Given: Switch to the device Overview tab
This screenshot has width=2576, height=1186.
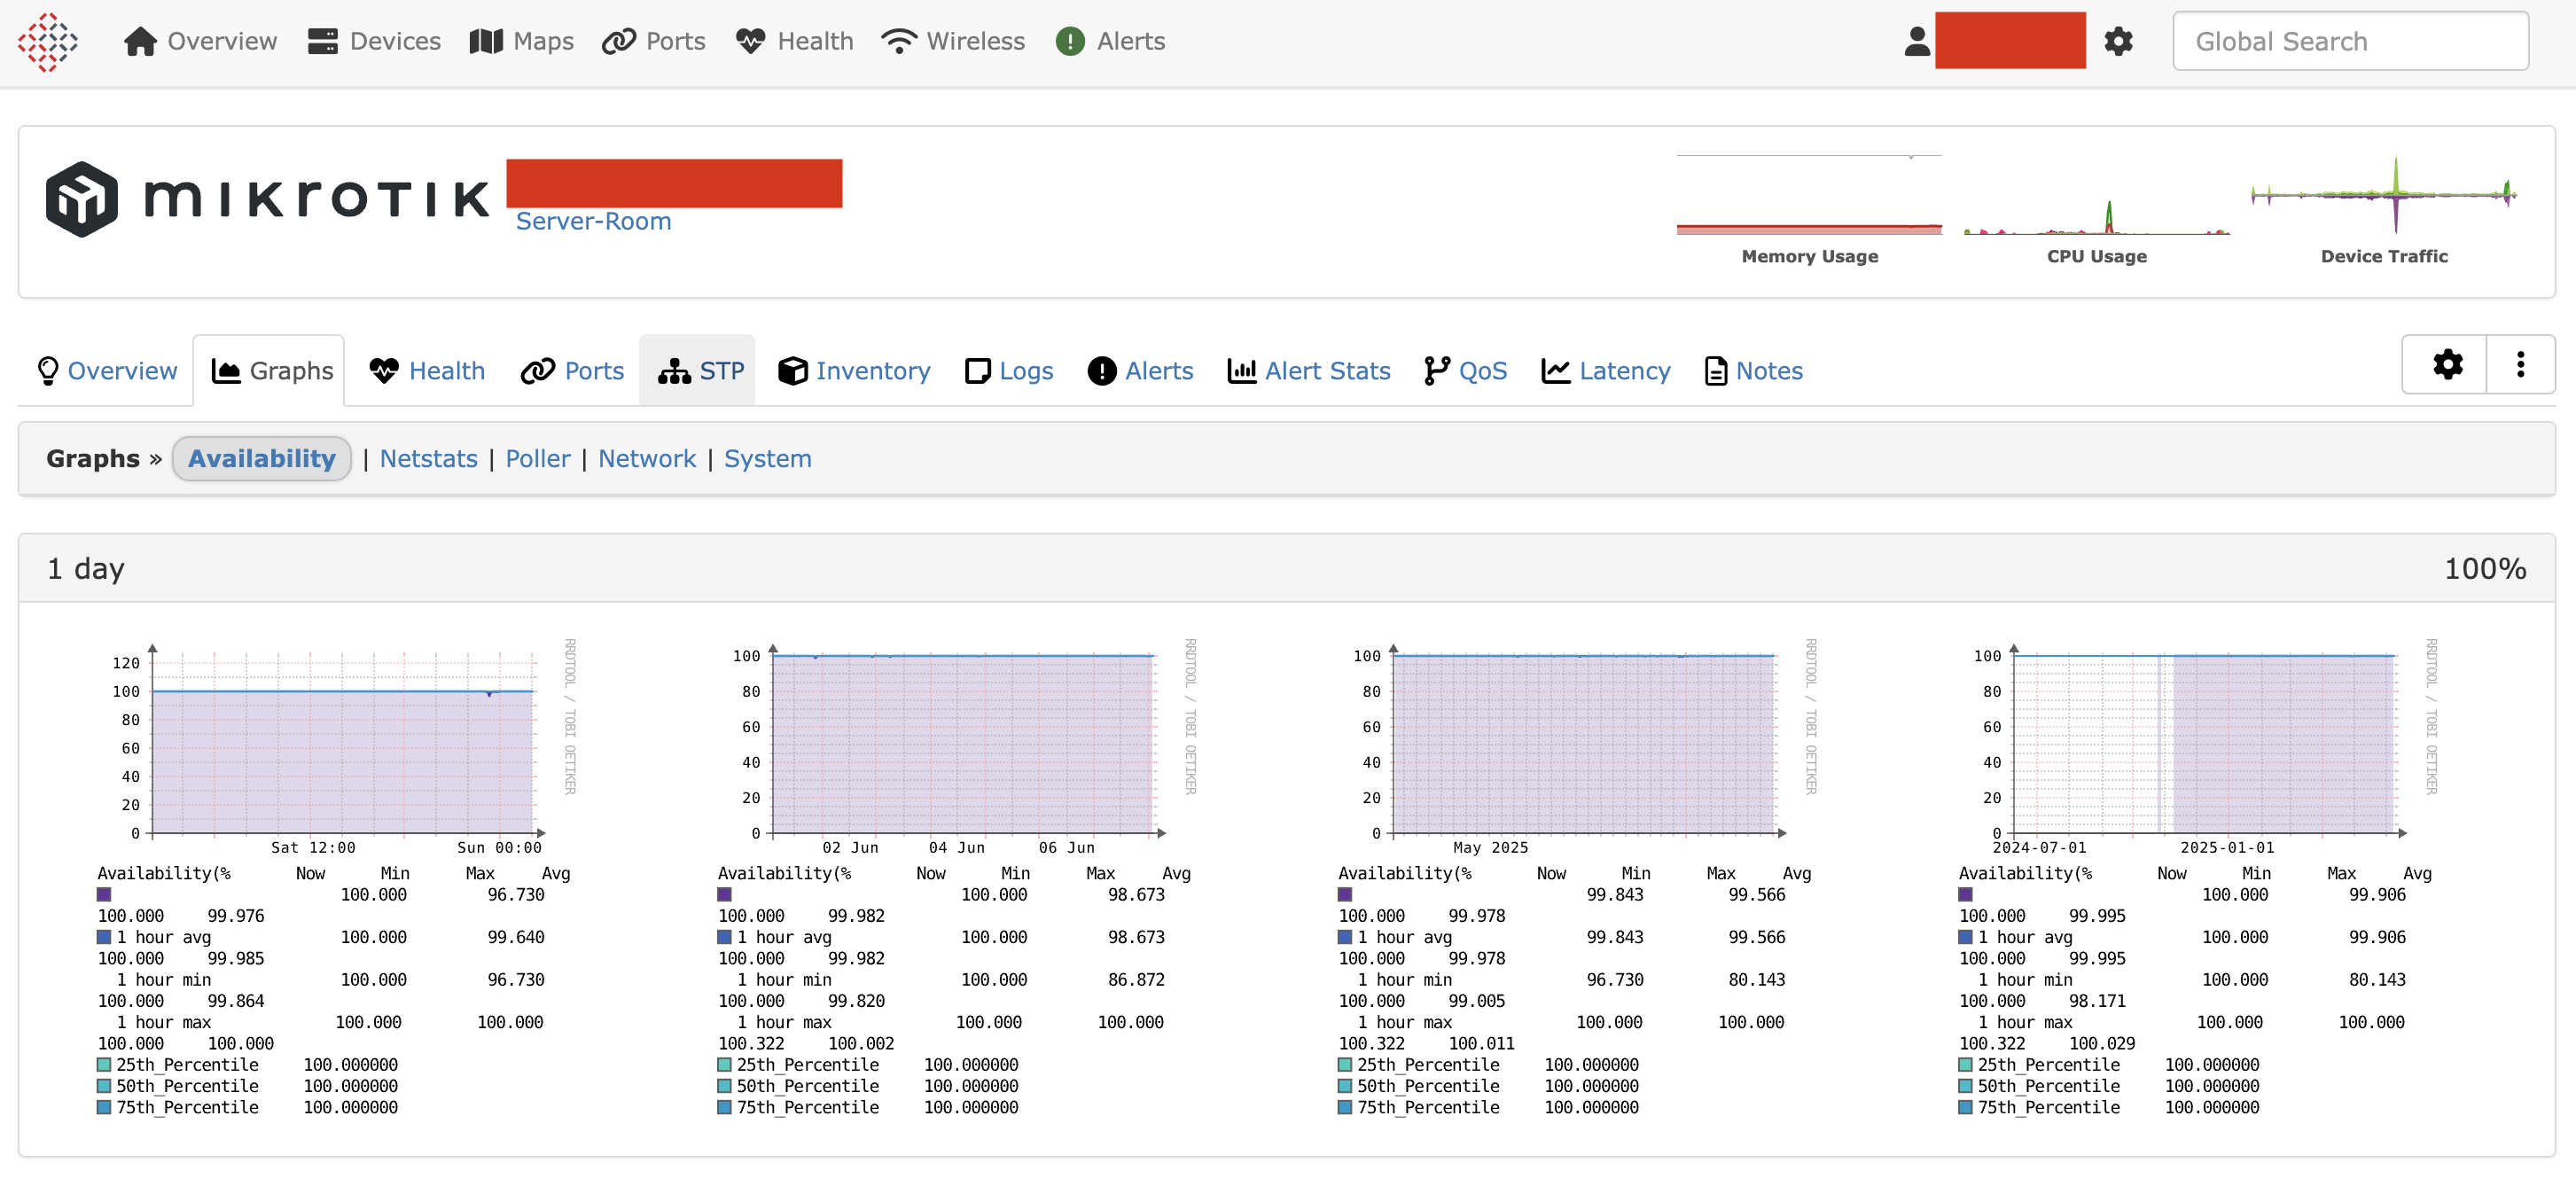Looking at the screenshot, I should tap(107, 371).
